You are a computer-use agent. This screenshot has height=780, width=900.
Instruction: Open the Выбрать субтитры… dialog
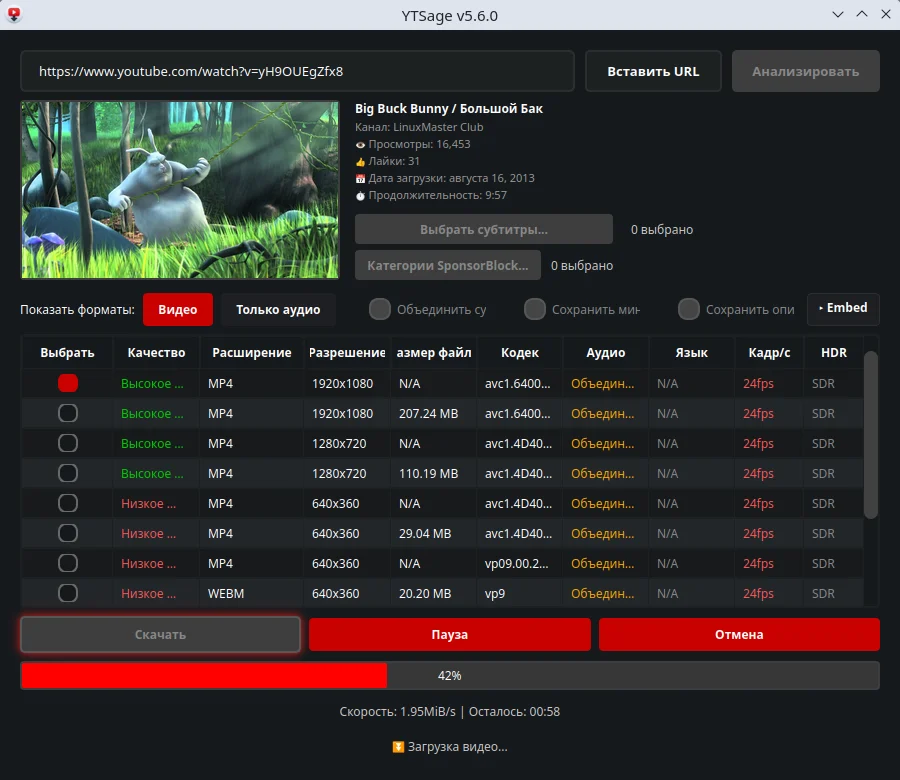(484, 230)
